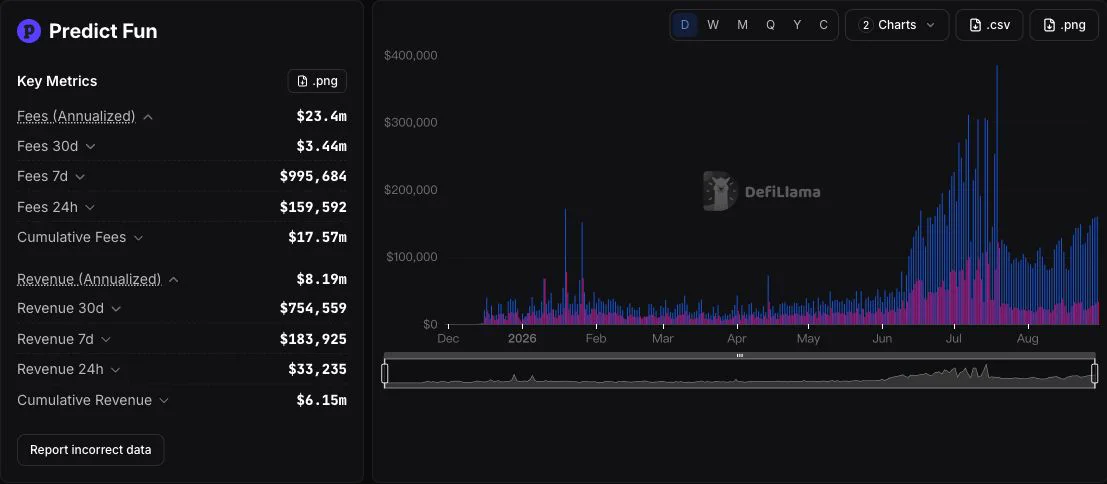Click the $23.4m annualized fees value

(x=321, y=116)
